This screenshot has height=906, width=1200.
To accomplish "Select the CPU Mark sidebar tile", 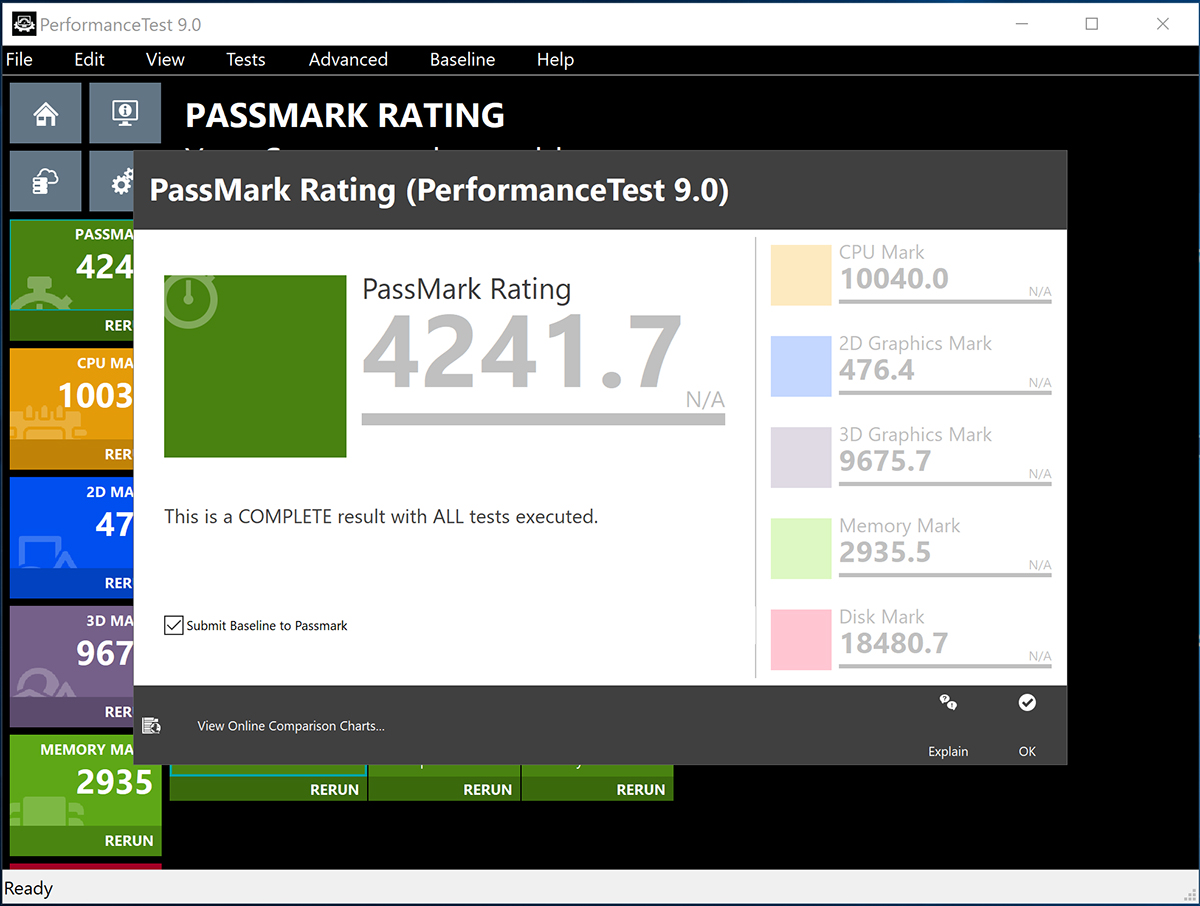I will [x=72, y=394].
